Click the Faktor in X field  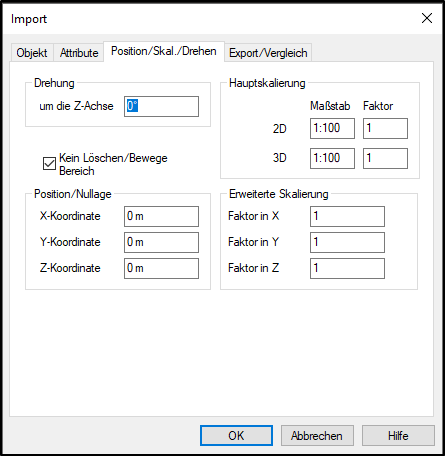pyautogui.click(x=347, y=216)
